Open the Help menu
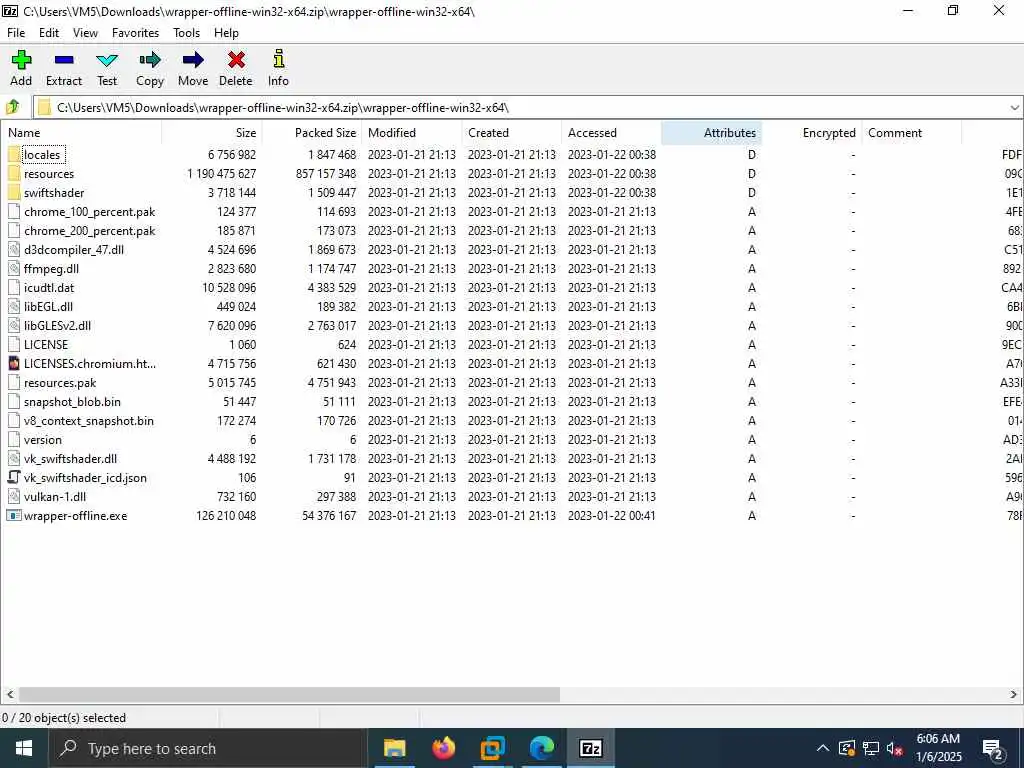Viewport: 1024px width, 768px height. pos(226,33)
